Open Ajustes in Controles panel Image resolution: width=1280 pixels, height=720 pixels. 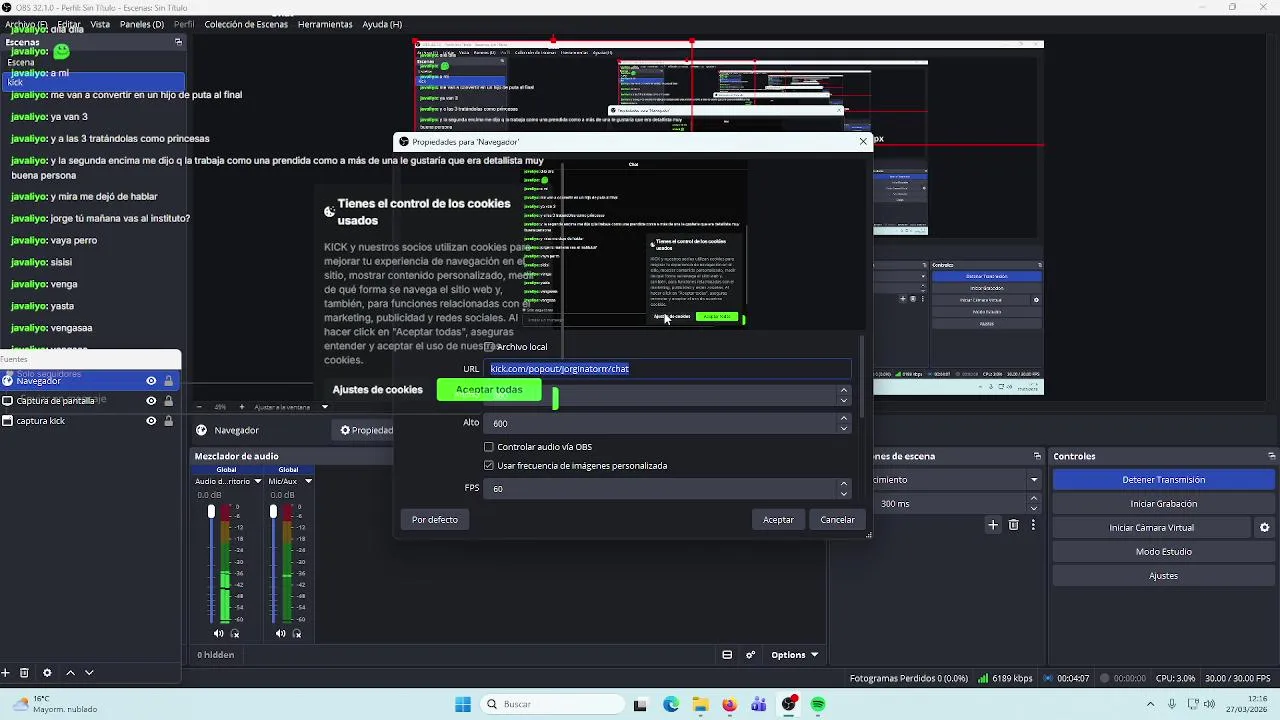point(1163,576)
